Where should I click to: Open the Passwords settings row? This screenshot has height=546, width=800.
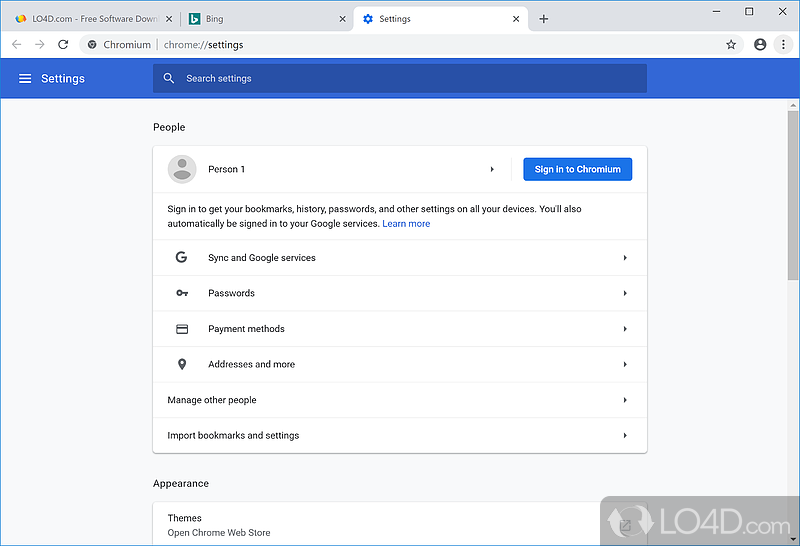(x=400, y=293)
